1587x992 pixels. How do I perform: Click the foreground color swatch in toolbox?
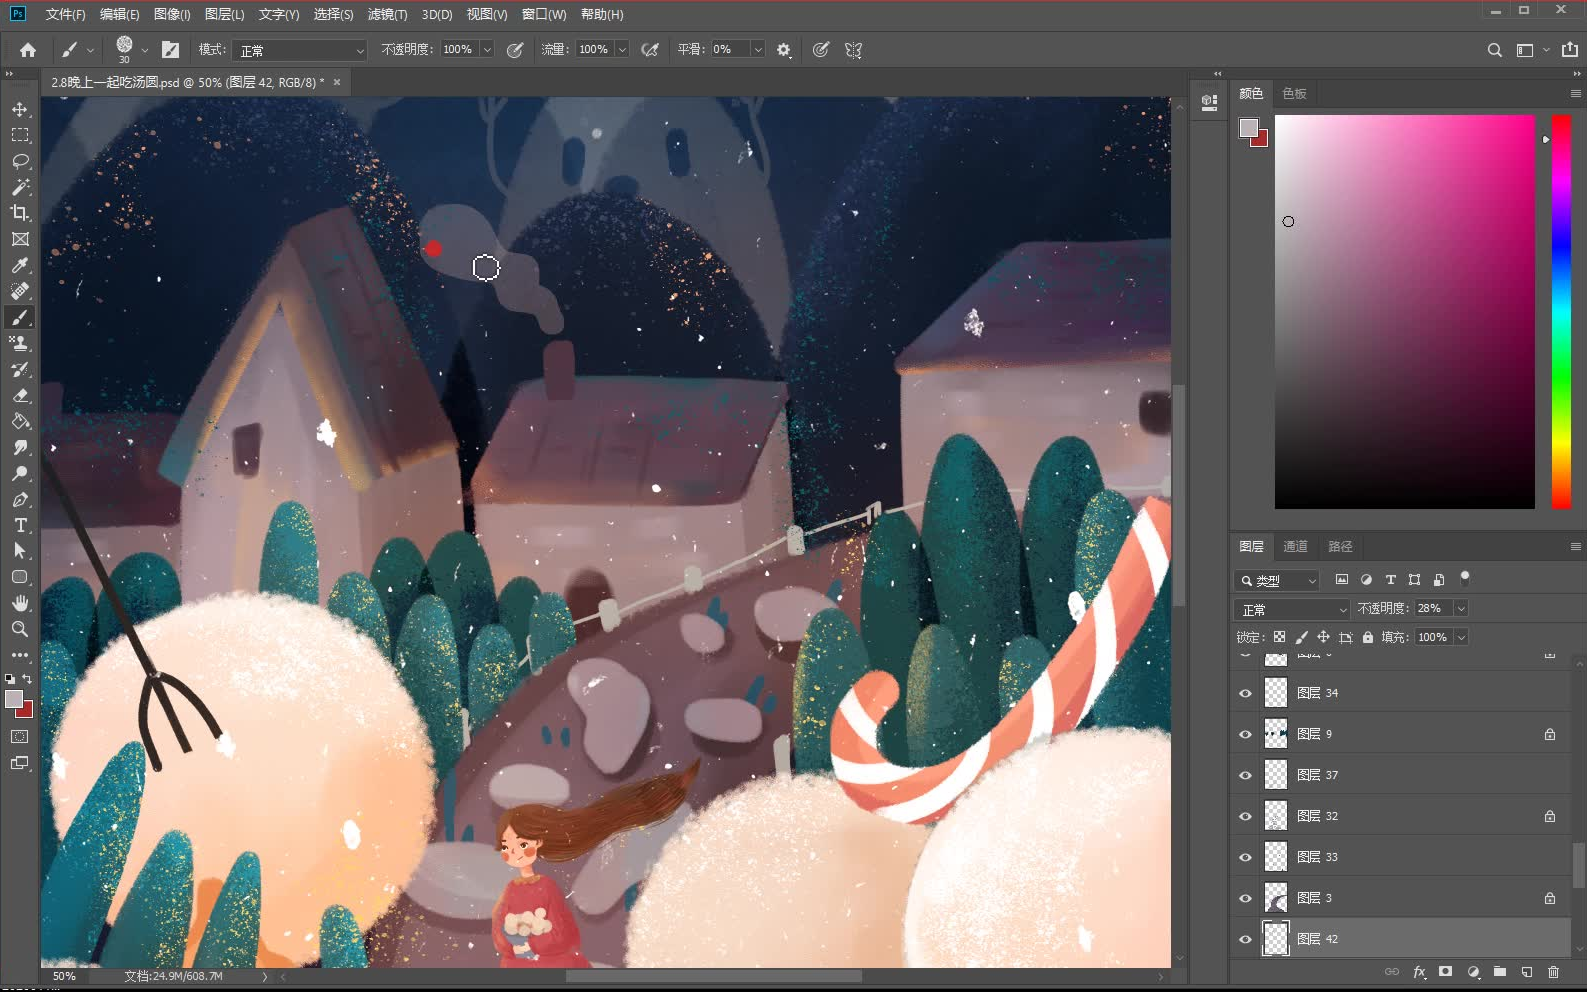14,699
